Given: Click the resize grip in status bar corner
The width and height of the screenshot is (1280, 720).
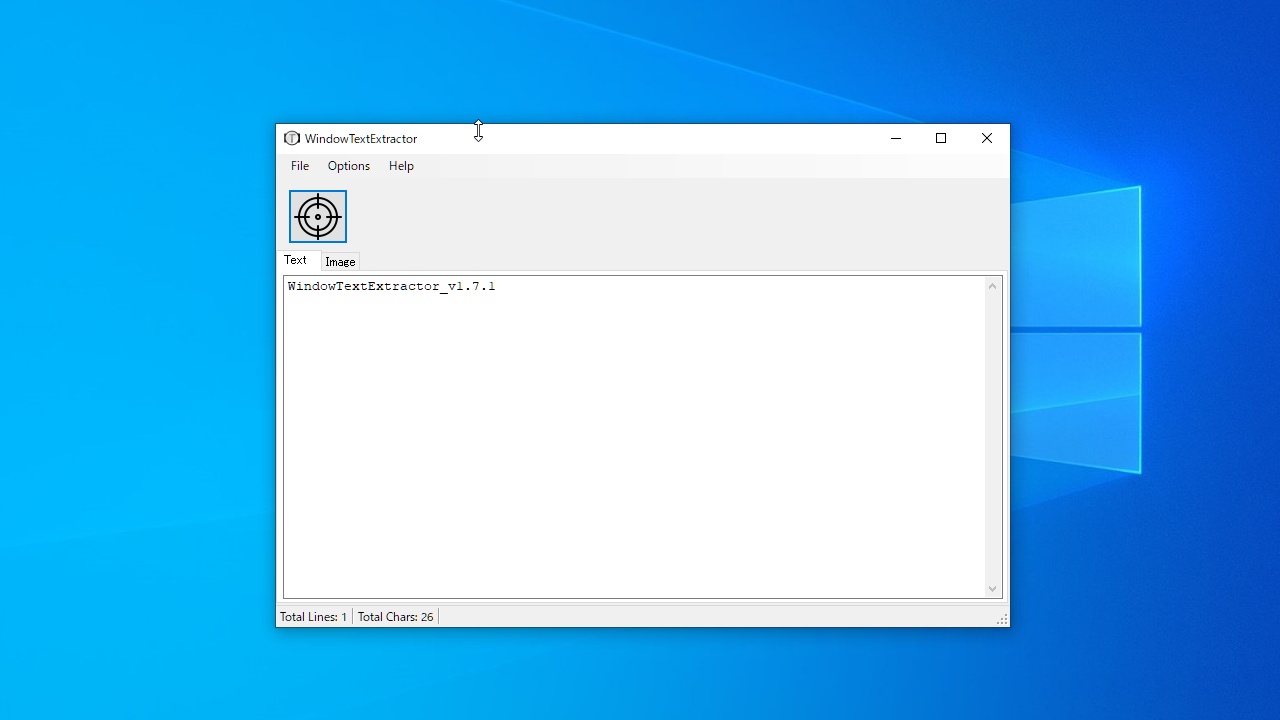Looking at the screenshot, I should (1002, 620).
